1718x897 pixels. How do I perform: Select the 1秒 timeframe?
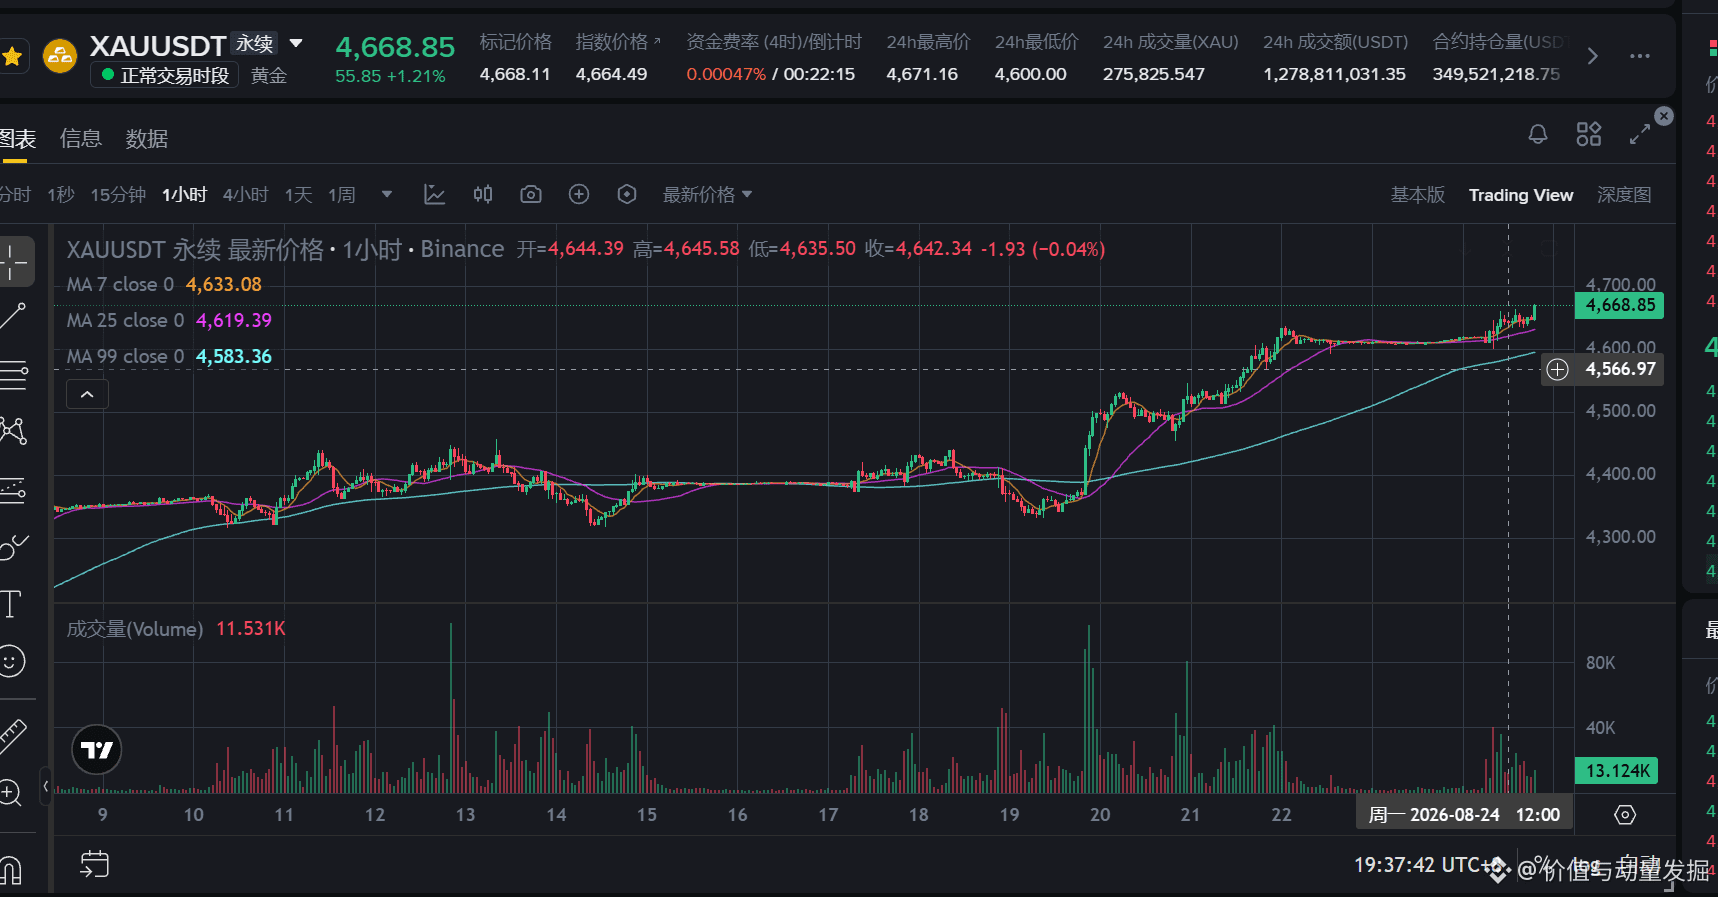[61, 195]
